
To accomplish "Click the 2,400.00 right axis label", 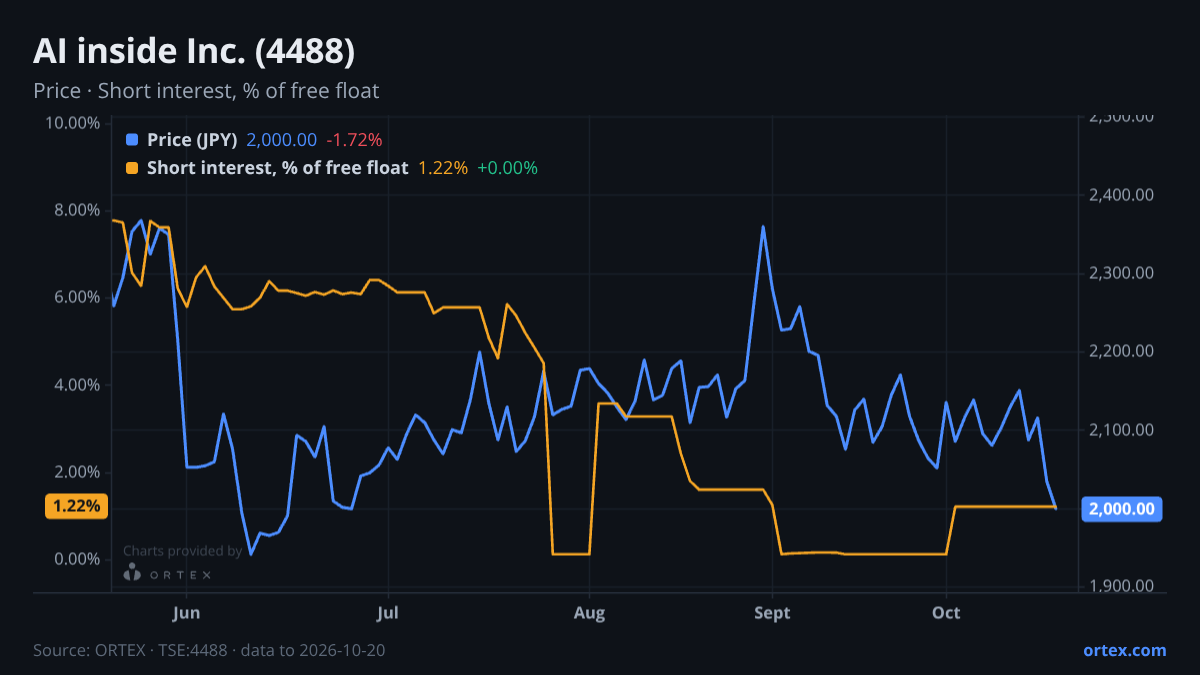I will pos(1121,195).
